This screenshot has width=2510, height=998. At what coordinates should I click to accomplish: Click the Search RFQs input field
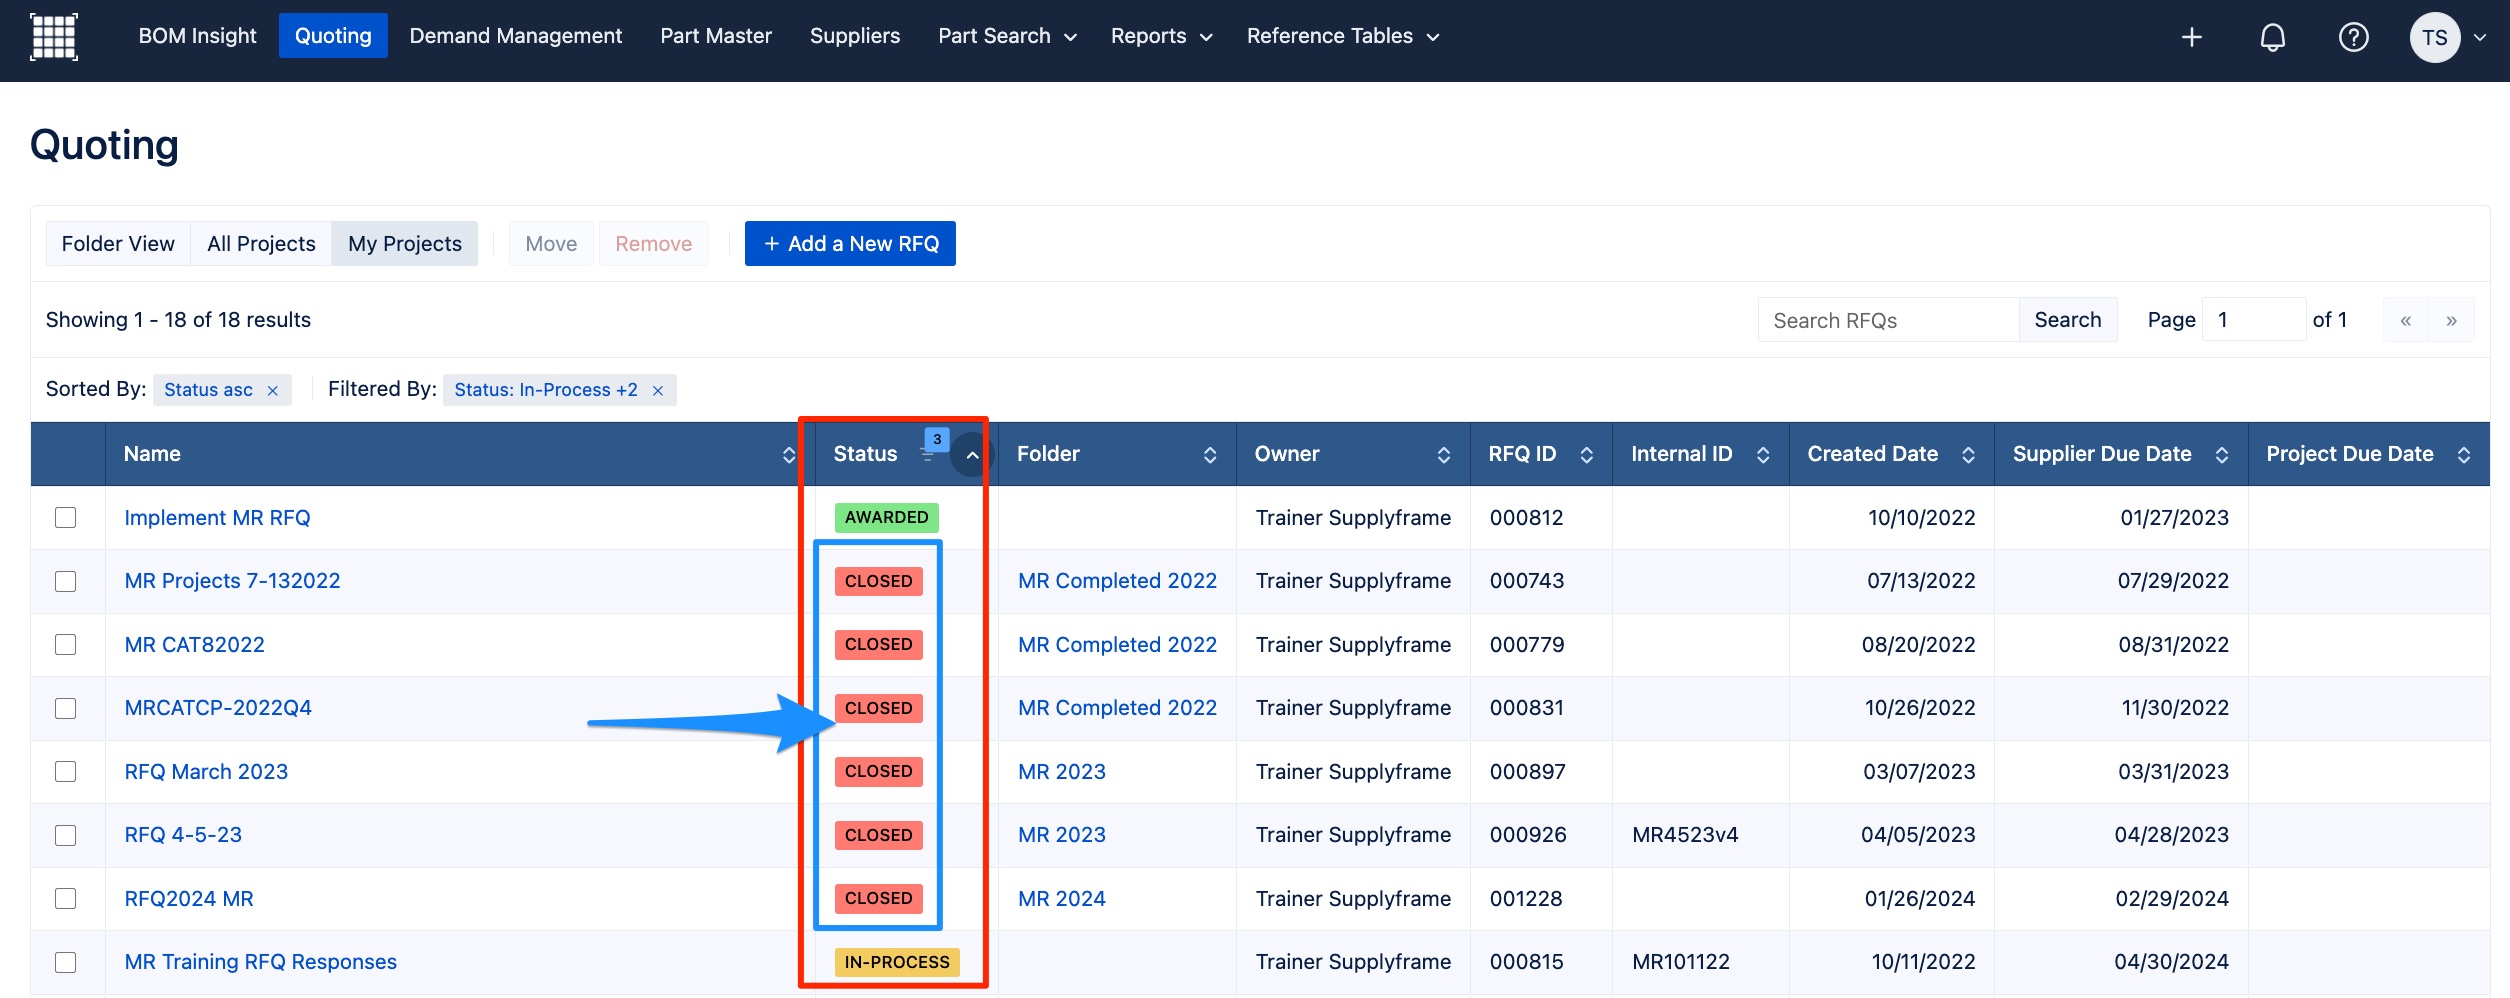[1888, 320]
